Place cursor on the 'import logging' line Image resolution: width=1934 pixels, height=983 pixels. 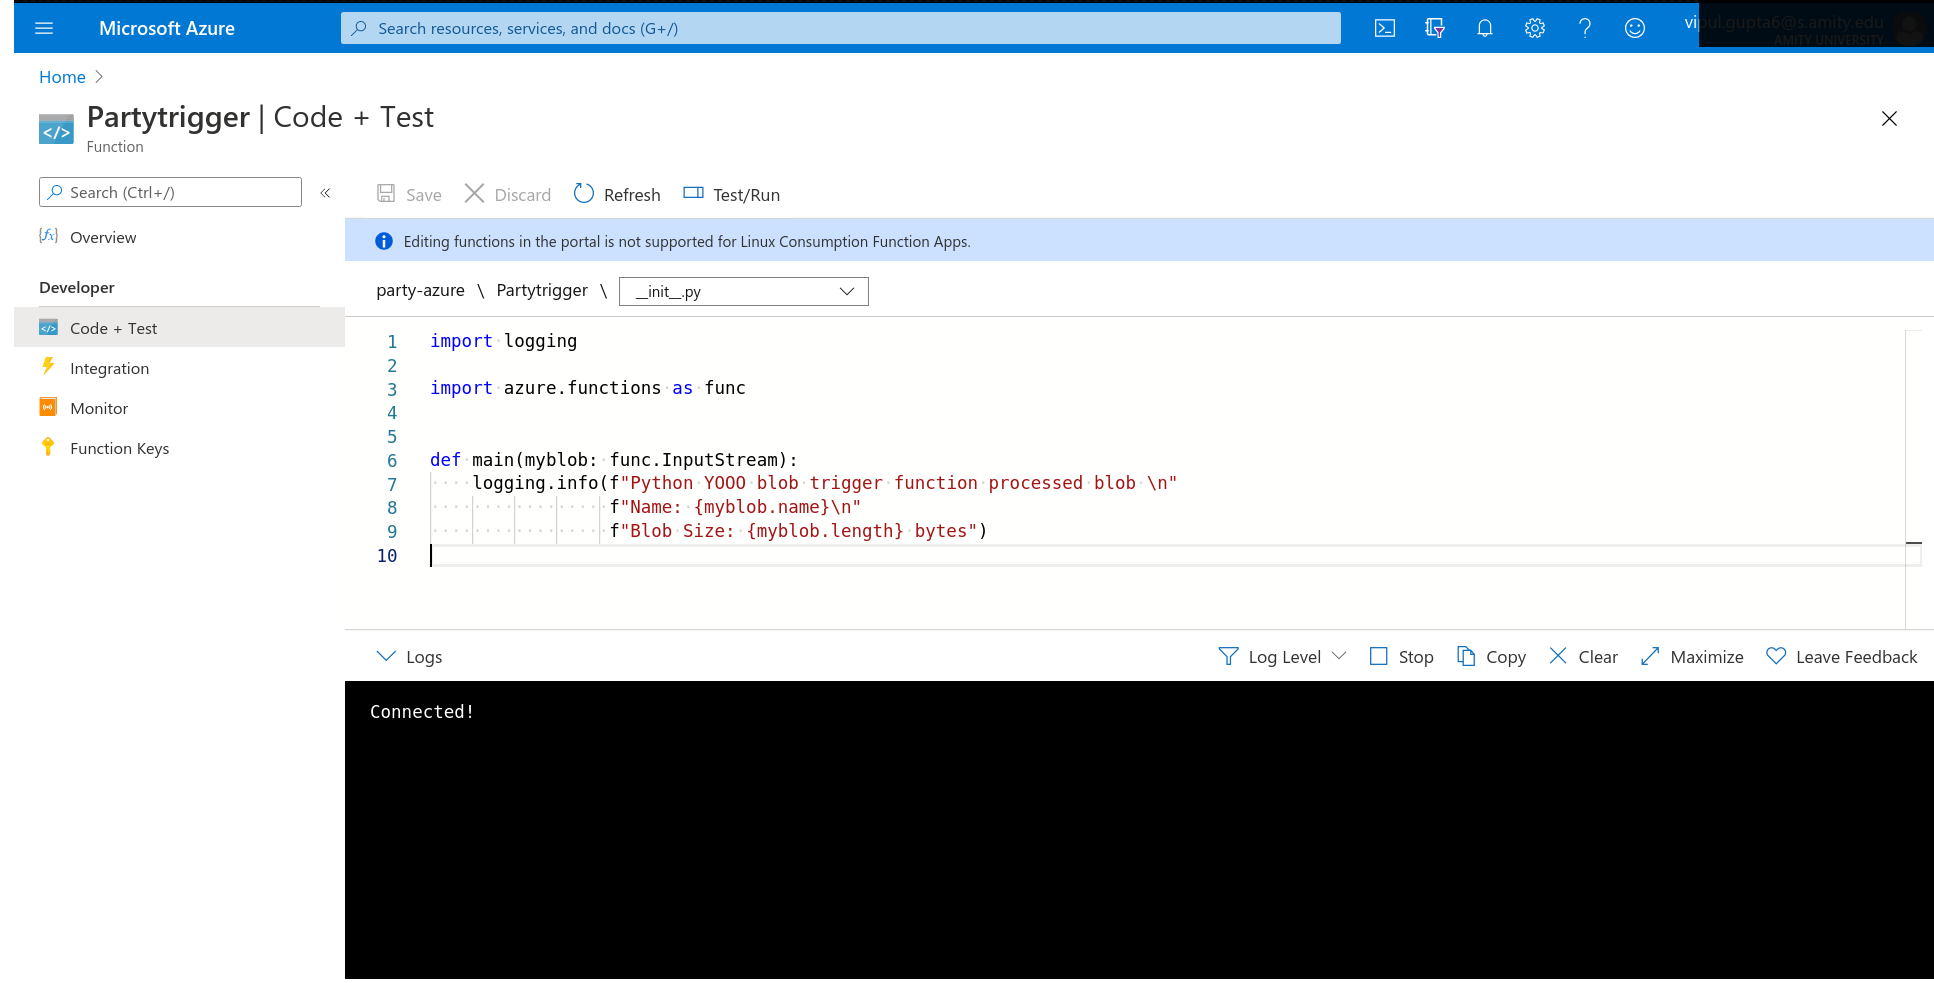click(504, 341)
